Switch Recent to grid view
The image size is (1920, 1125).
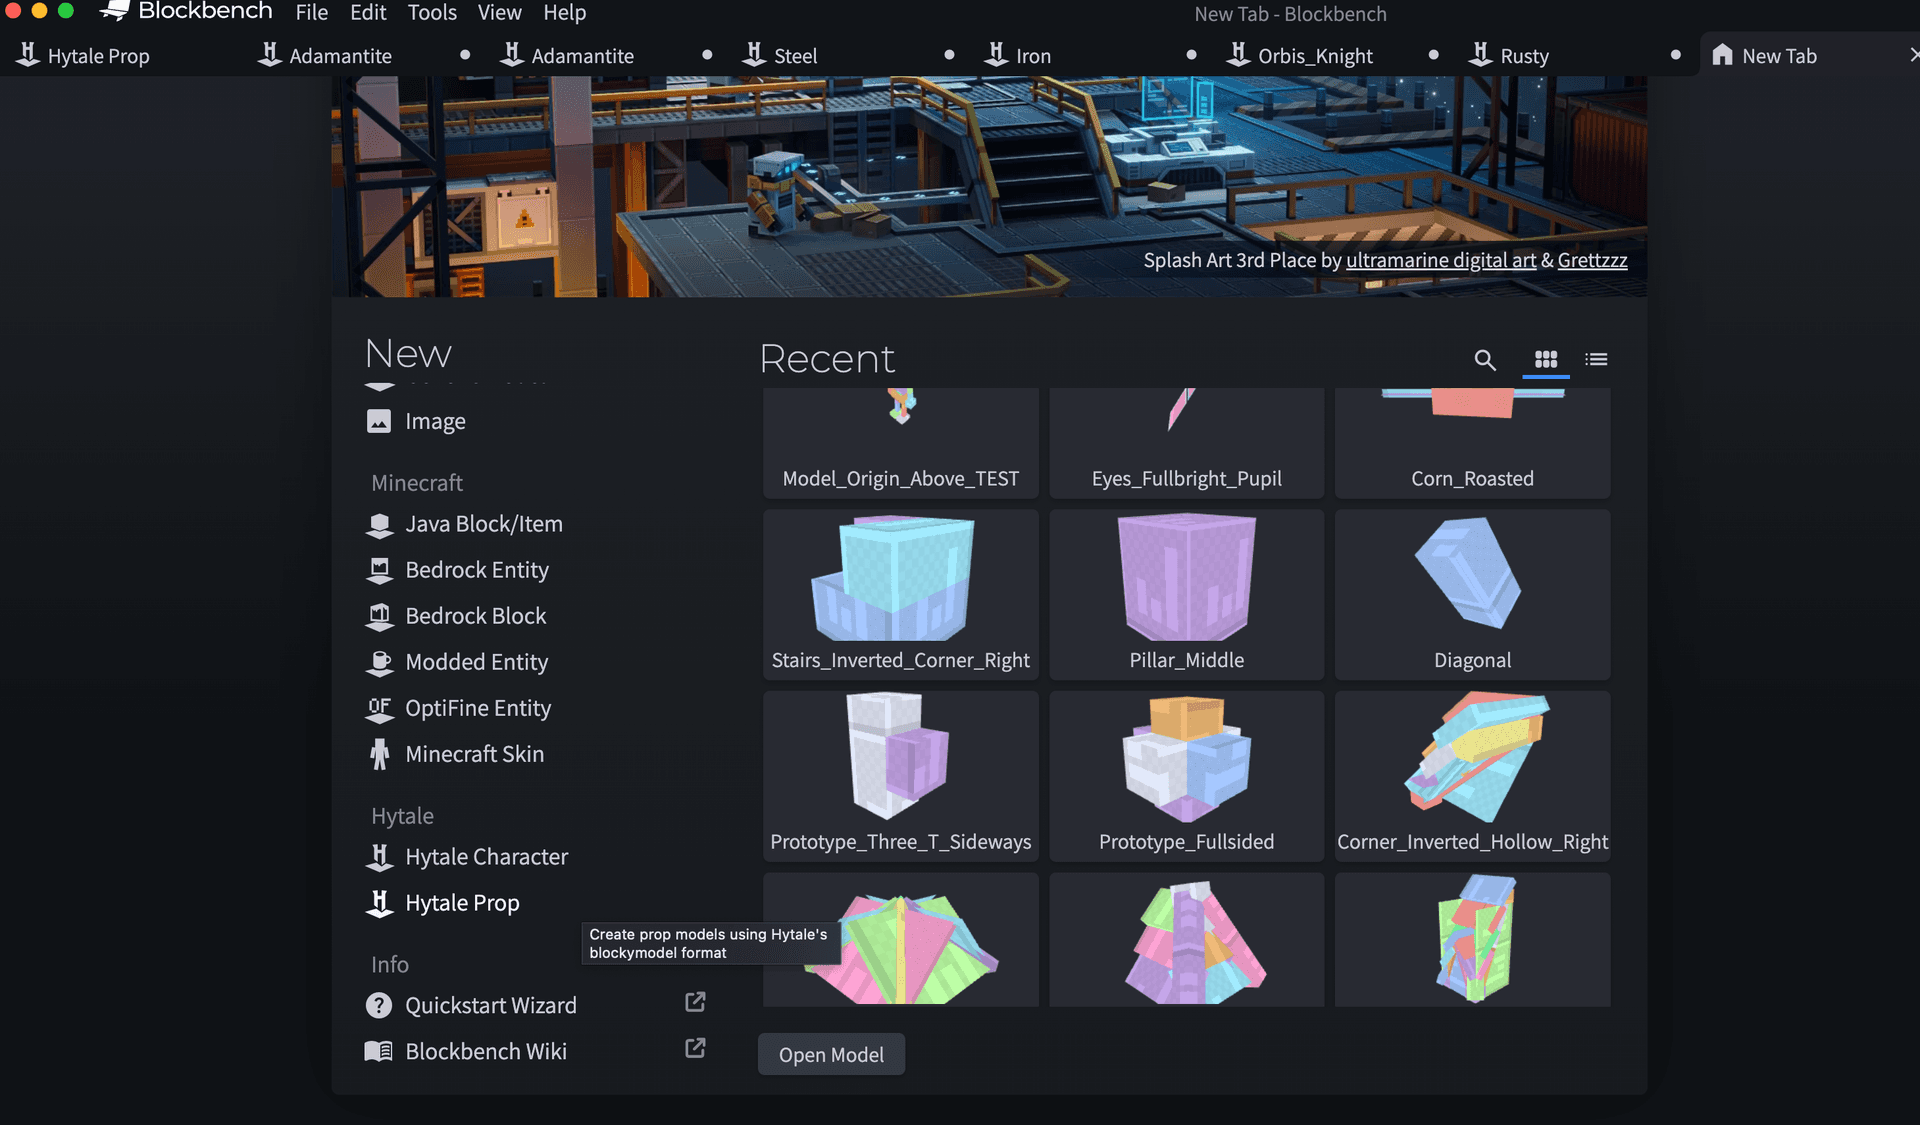tap(1546, 359)
